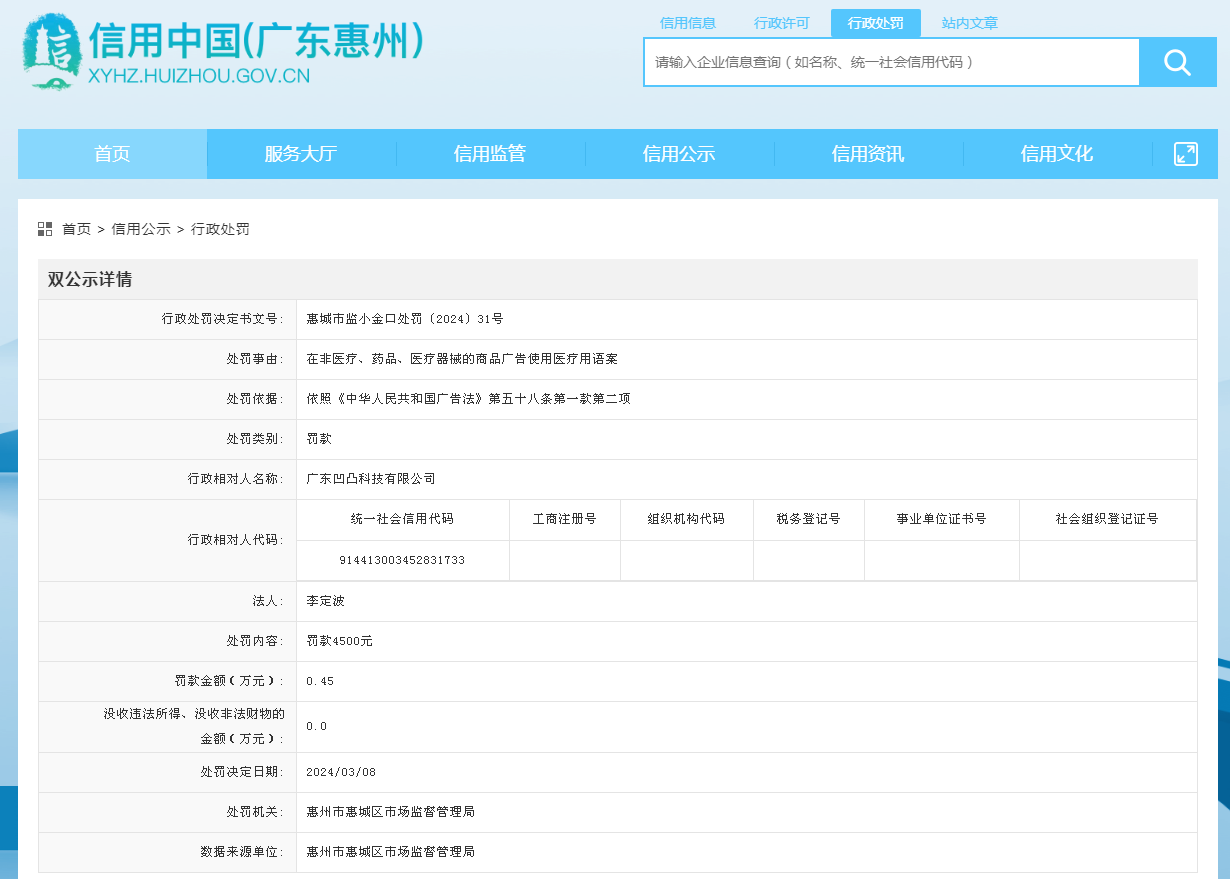Click the magnifier search button
This screenshot has width=1230, height=879.
tap(1177, 63)
